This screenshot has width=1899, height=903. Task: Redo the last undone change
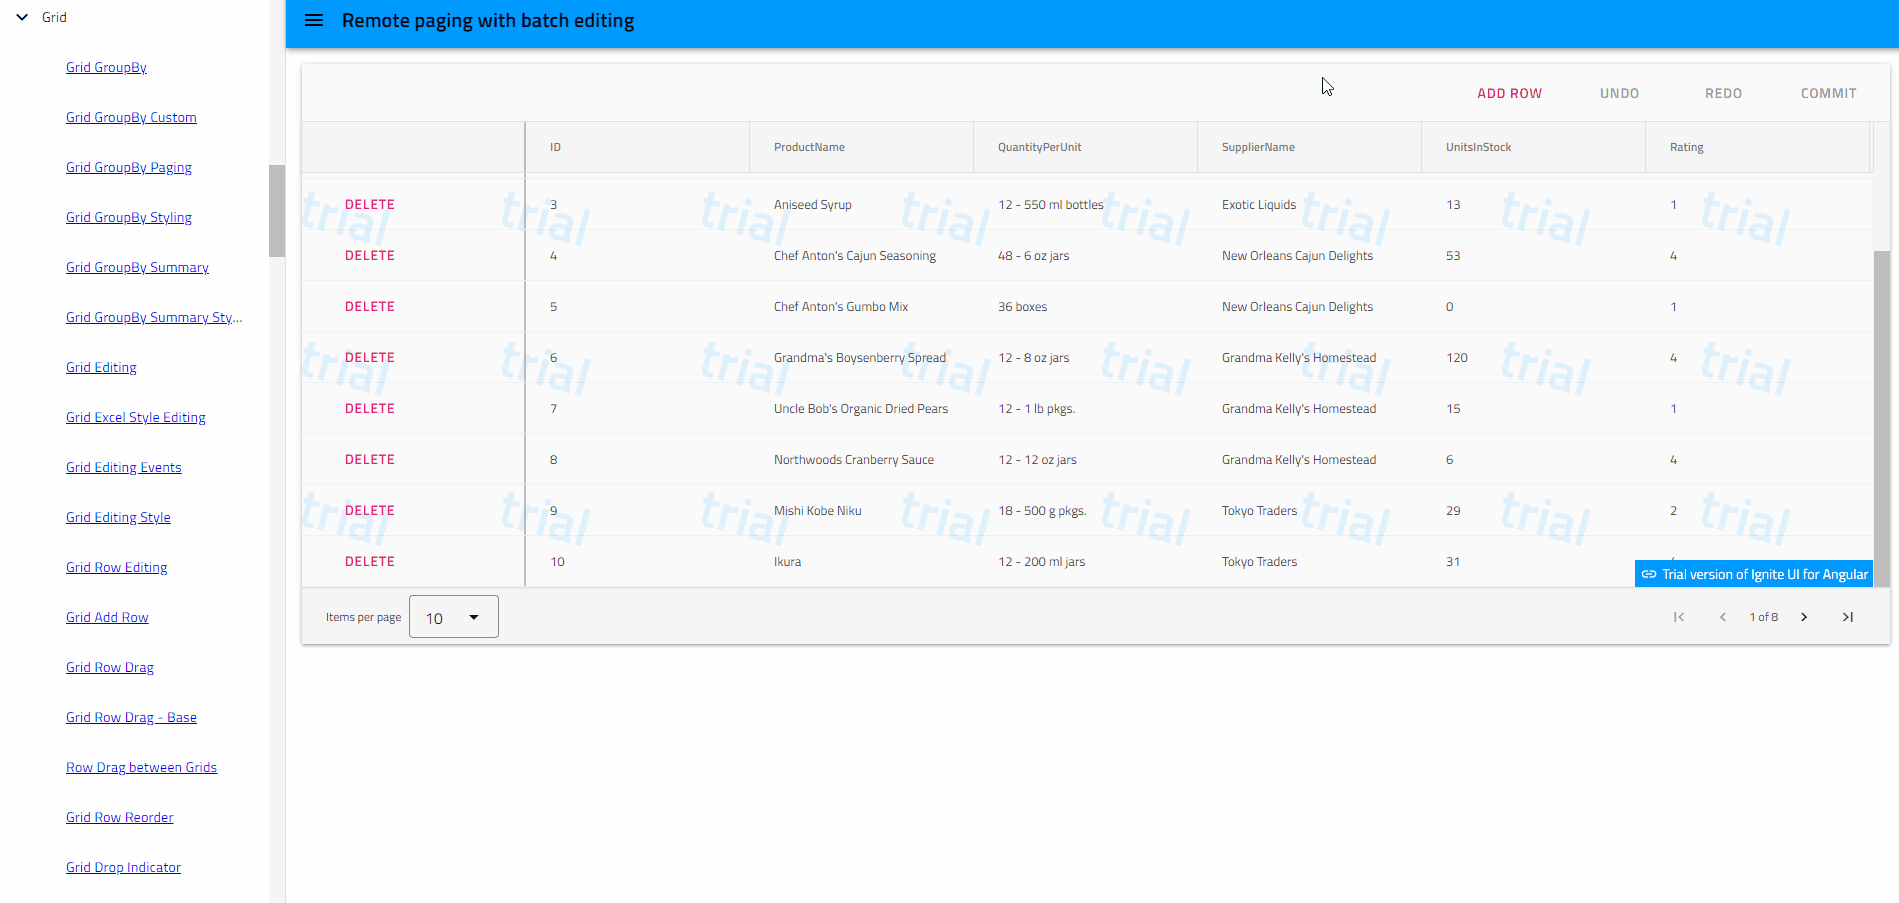(x=1723, y=93)
